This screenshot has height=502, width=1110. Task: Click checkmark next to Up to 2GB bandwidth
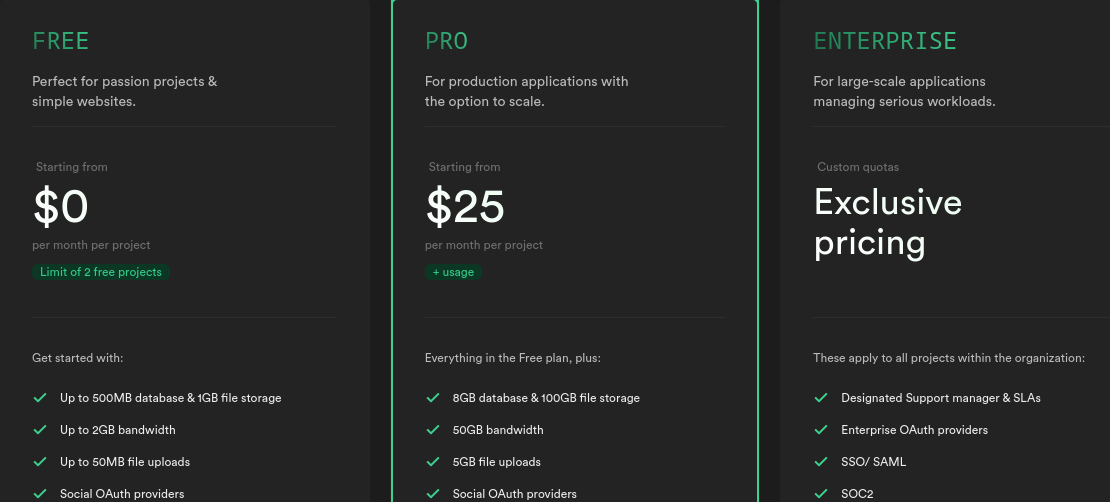click(40, 430)
